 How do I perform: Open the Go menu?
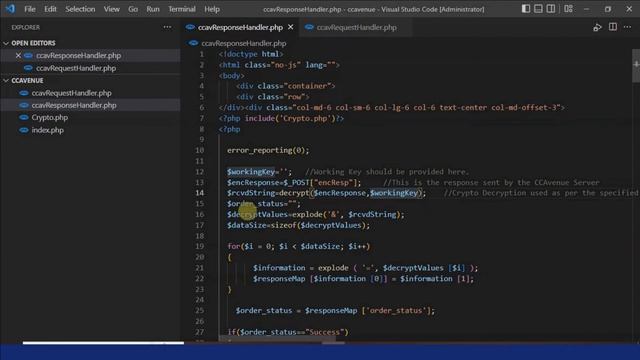coord(133,9)
